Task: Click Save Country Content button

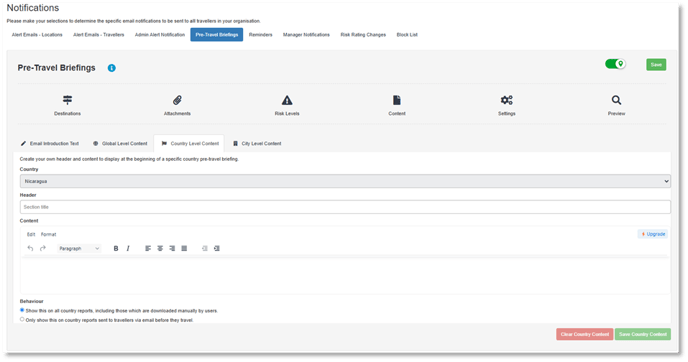Action: point(643,334)
